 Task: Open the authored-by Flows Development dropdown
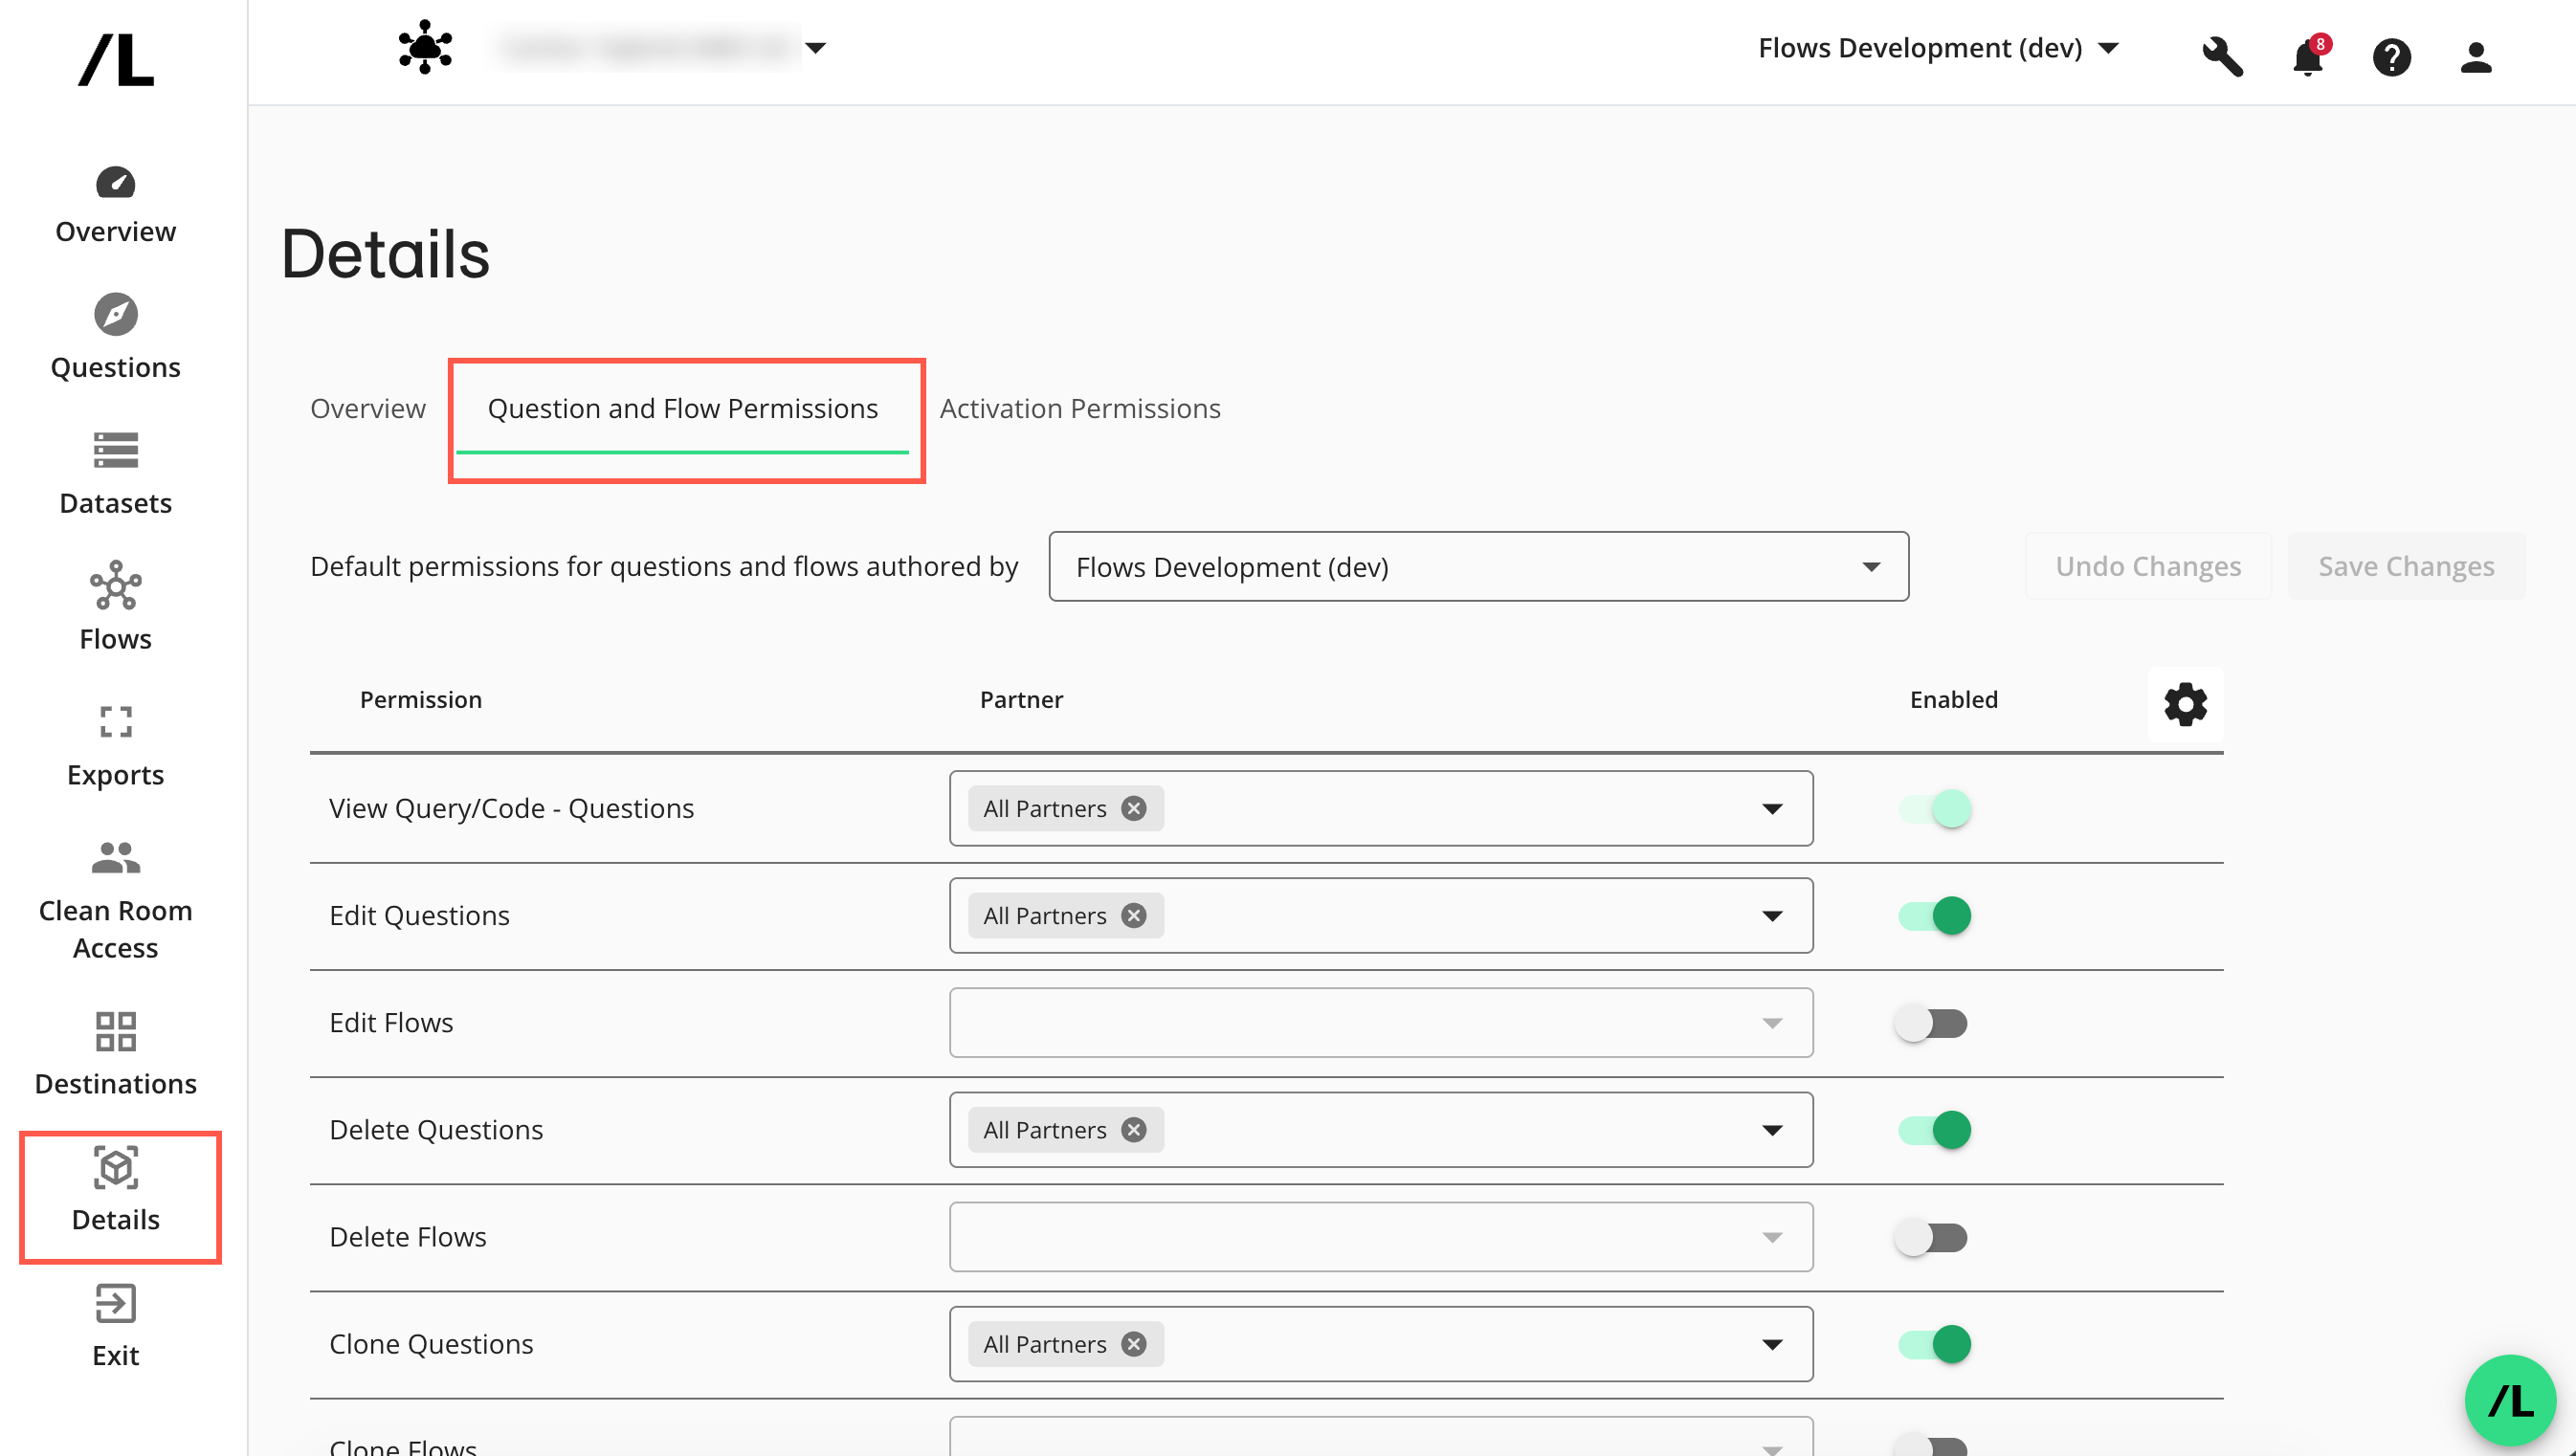1478,566
